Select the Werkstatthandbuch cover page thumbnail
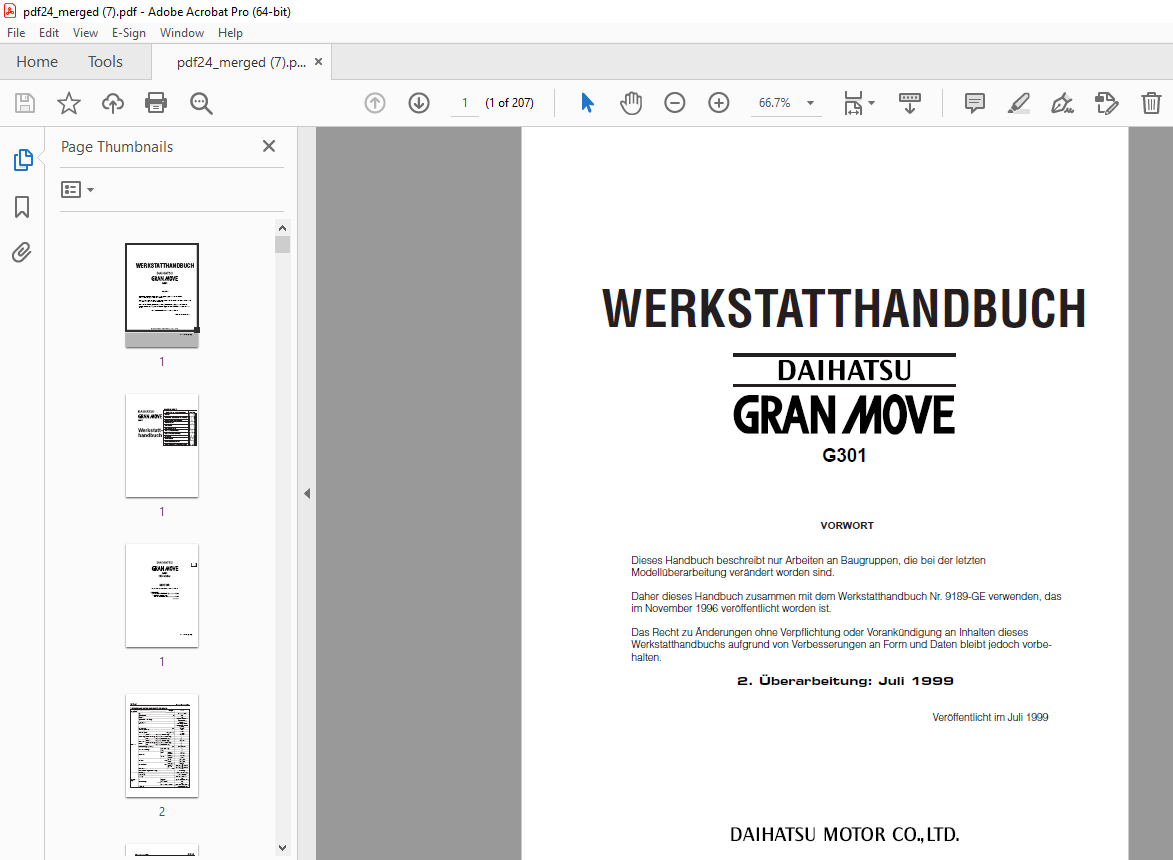Screen dimensions: 1173x860 click(162, 295)
